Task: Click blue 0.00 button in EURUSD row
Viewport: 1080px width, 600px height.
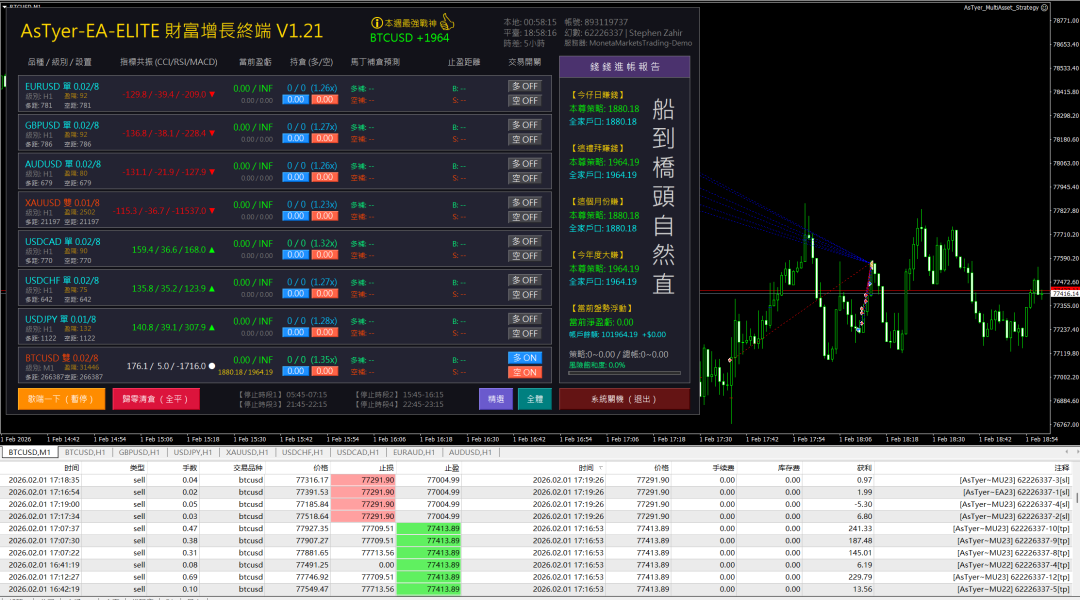Action: pyautogui.click(x=295, y=99)
